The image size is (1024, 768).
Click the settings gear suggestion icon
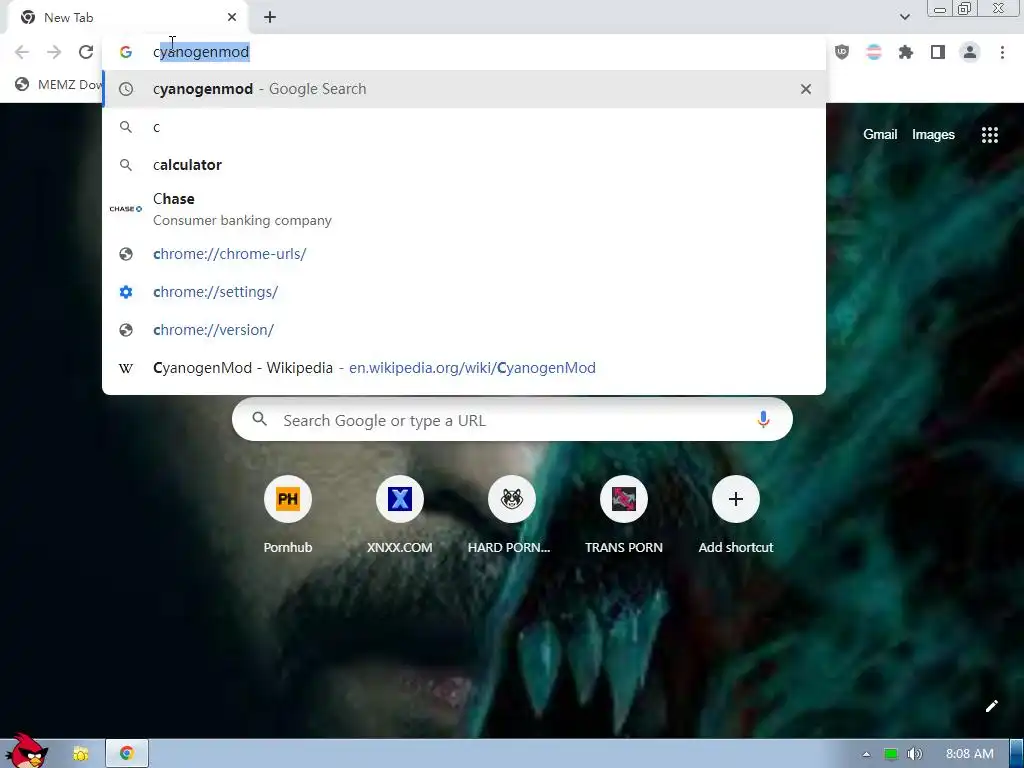(126, 292)
